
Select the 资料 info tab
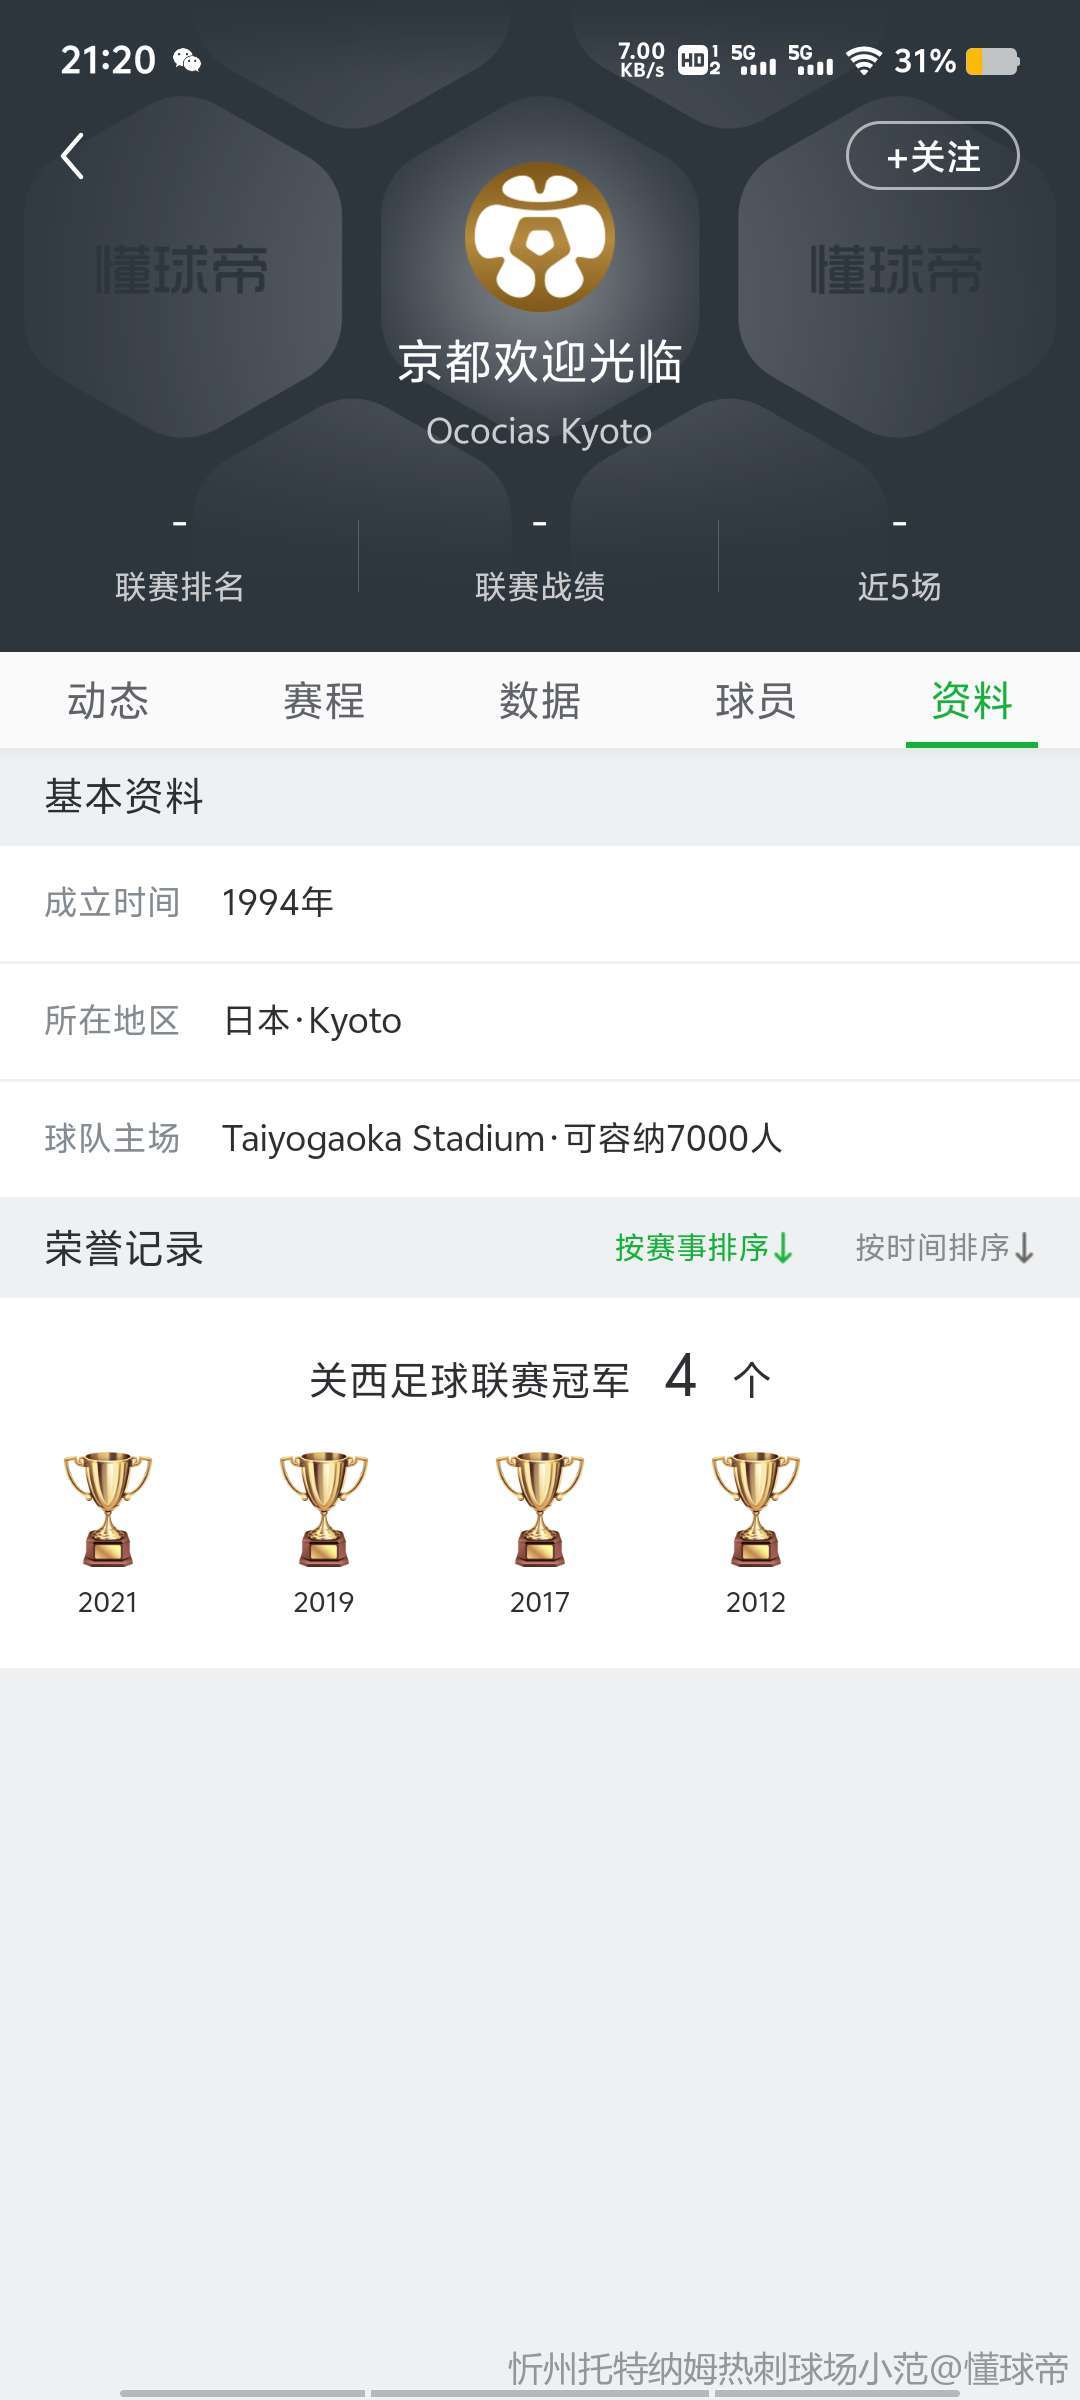click(x=971, y=701)
